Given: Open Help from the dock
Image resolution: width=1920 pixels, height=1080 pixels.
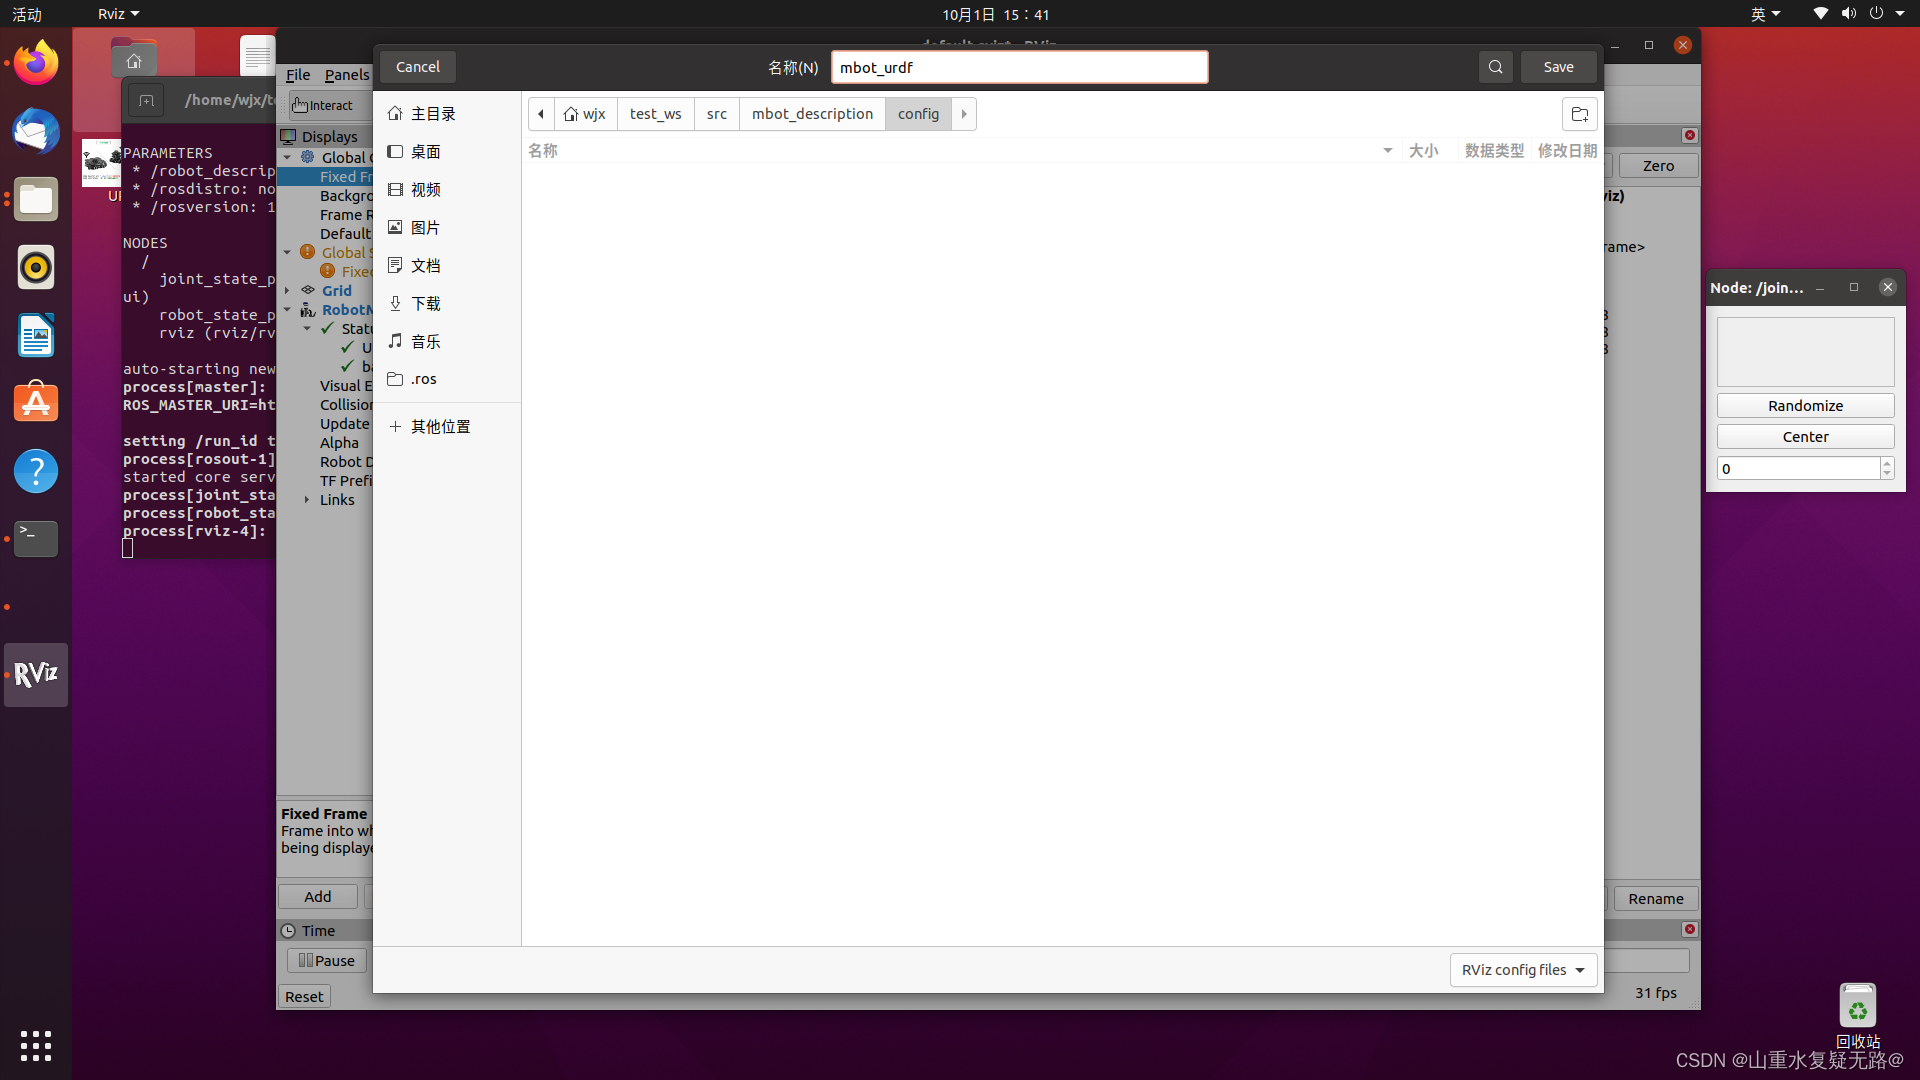Looking at the screenshot, I should click(36, 471).
